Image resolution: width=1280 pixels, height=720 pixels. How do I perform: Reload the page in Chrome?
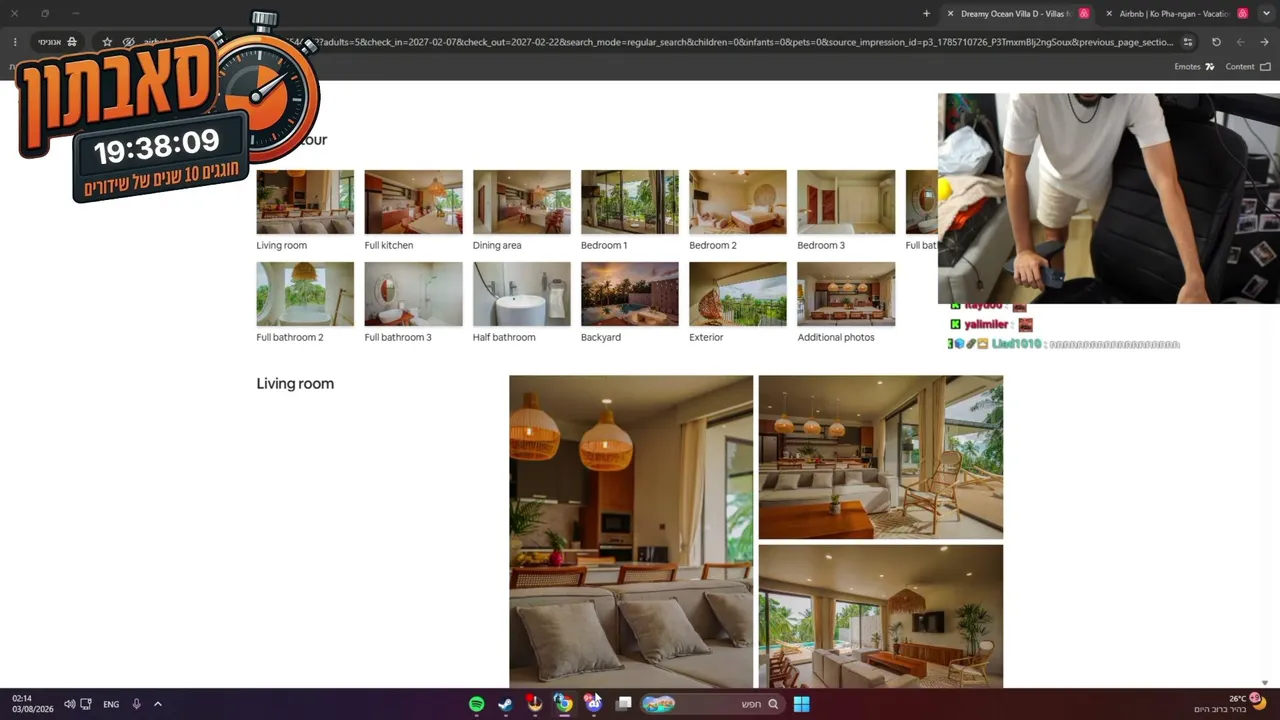(1216, 42)
